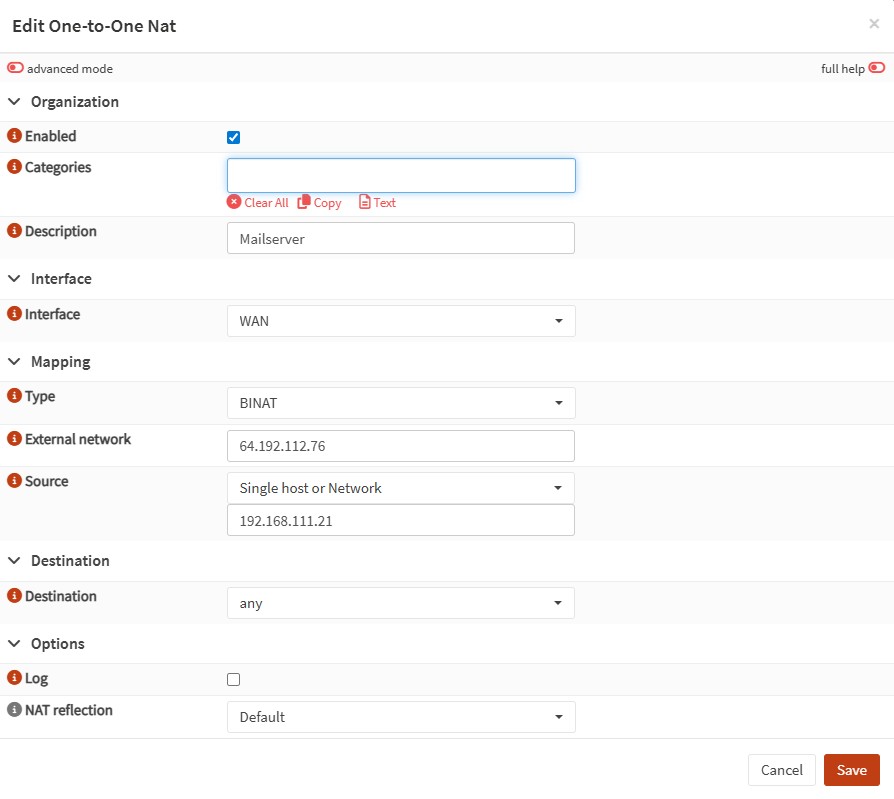Show help for the Description field
This screenshot has height=799, width=894.
(x=14, y=231)
